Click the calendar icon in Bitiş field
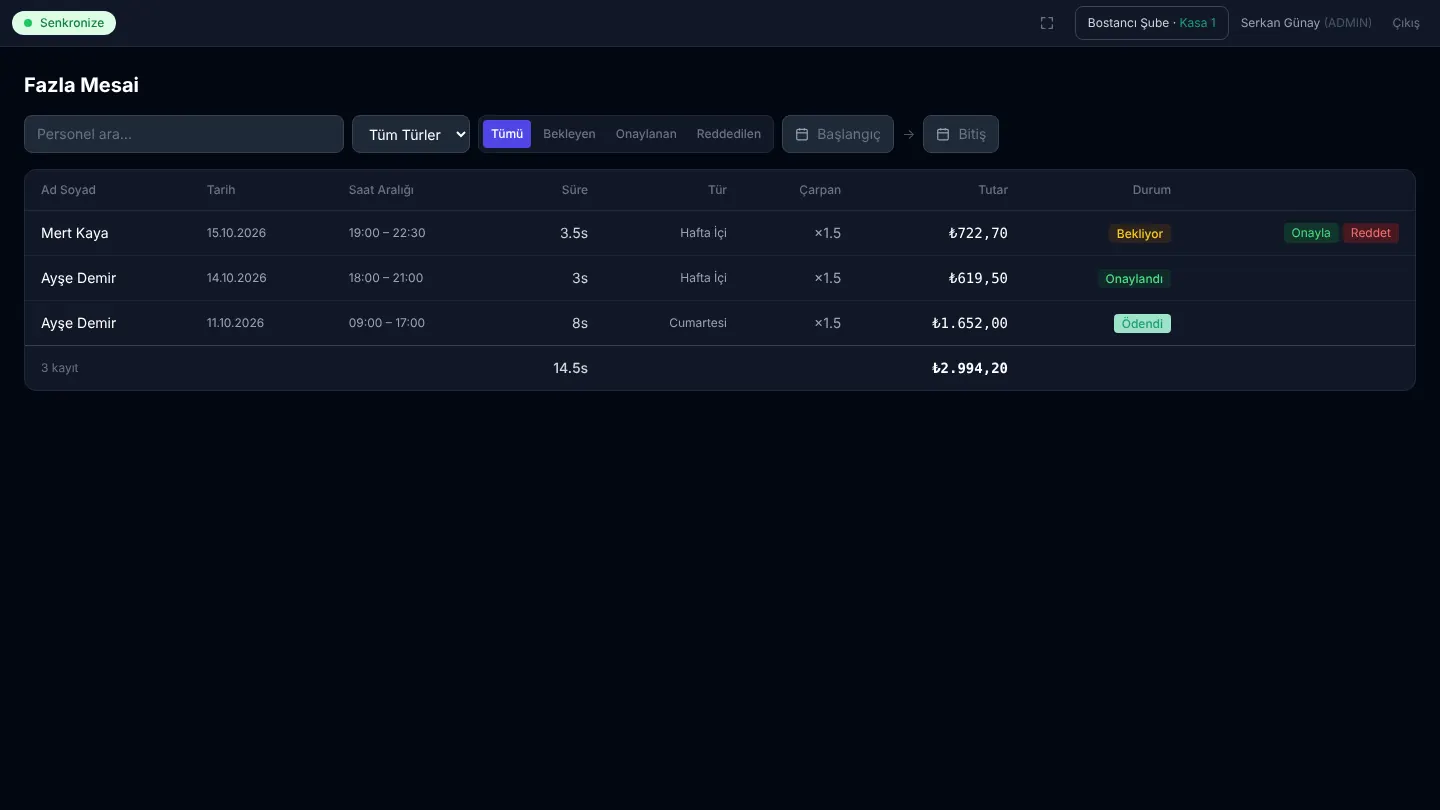This screenshot has height=810, width=1440. point(943,134)
